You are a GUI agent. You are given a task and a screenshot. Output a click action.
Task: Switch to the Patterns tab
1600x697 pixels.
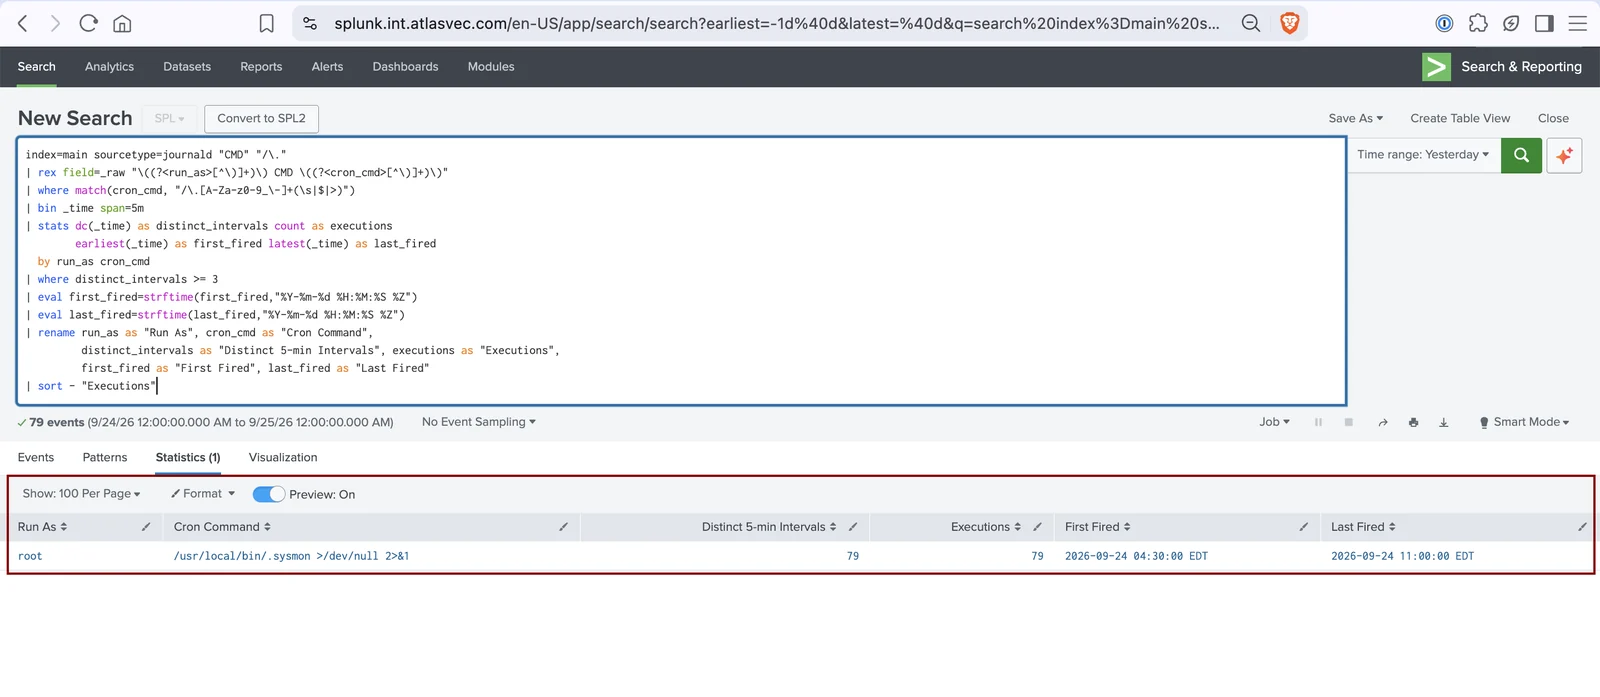click(x=105, y=458)
